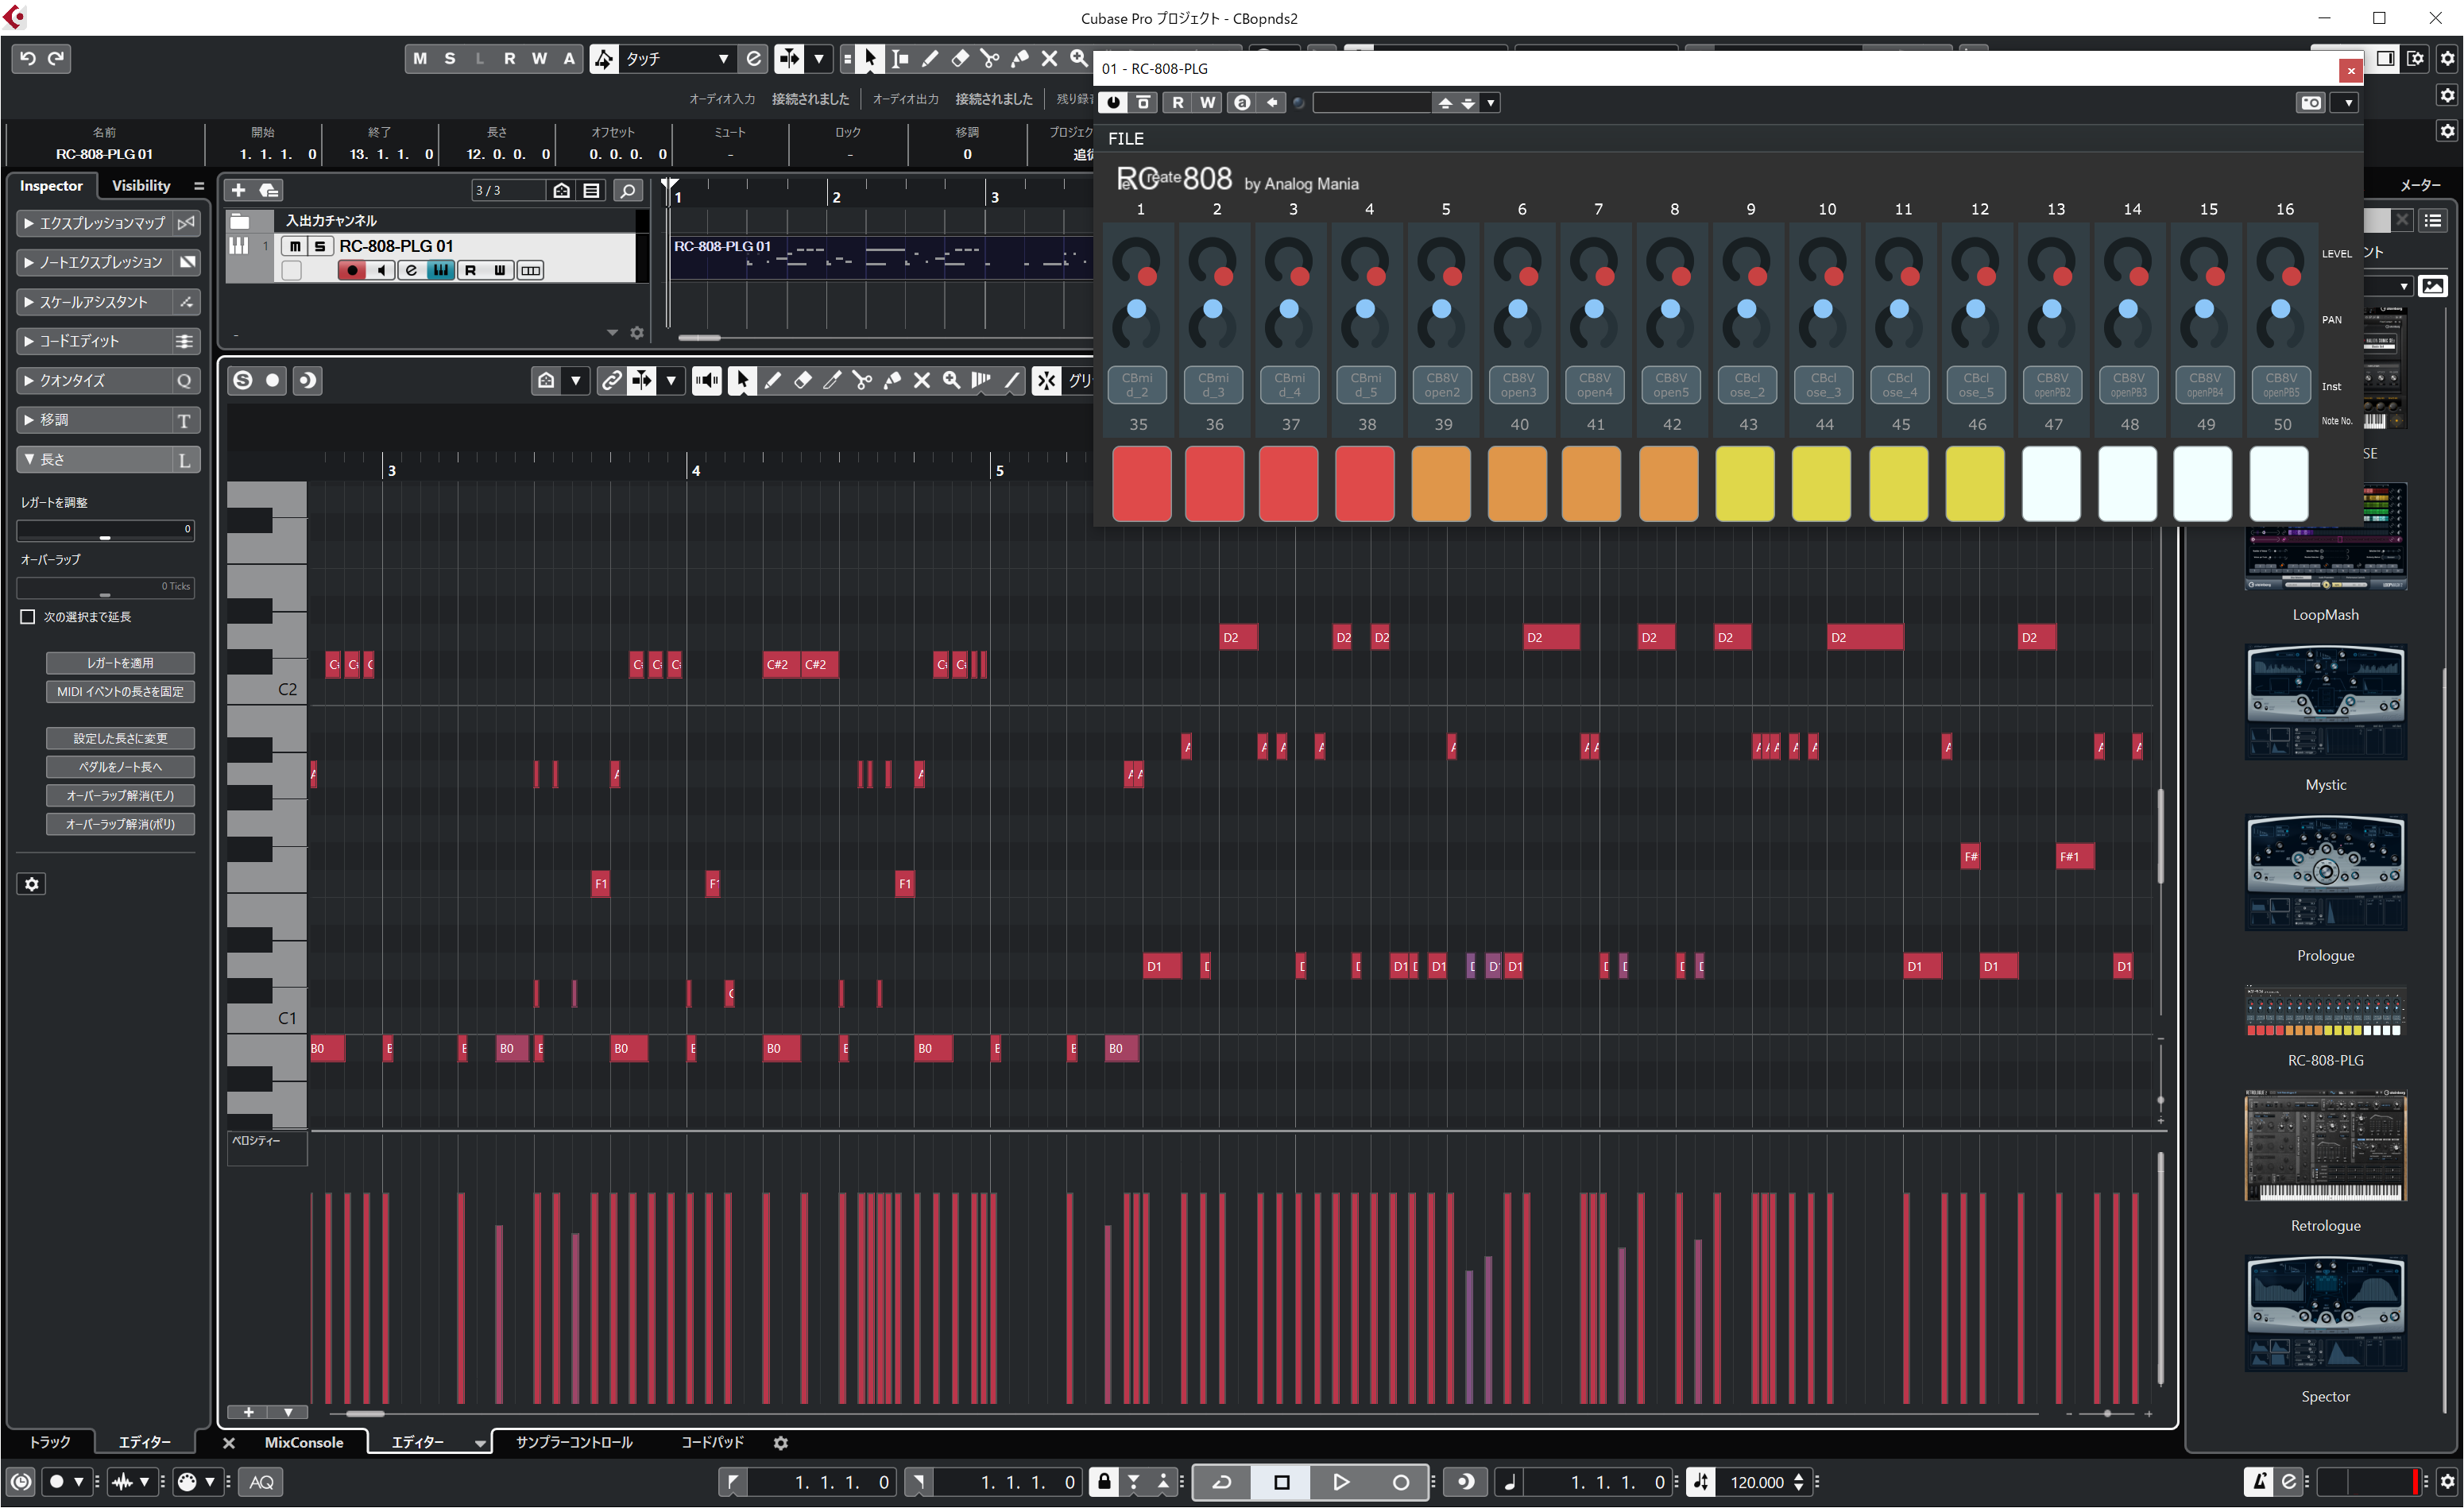
Task: Undo the last action with the undo arrow
Action: click(28, 58)
